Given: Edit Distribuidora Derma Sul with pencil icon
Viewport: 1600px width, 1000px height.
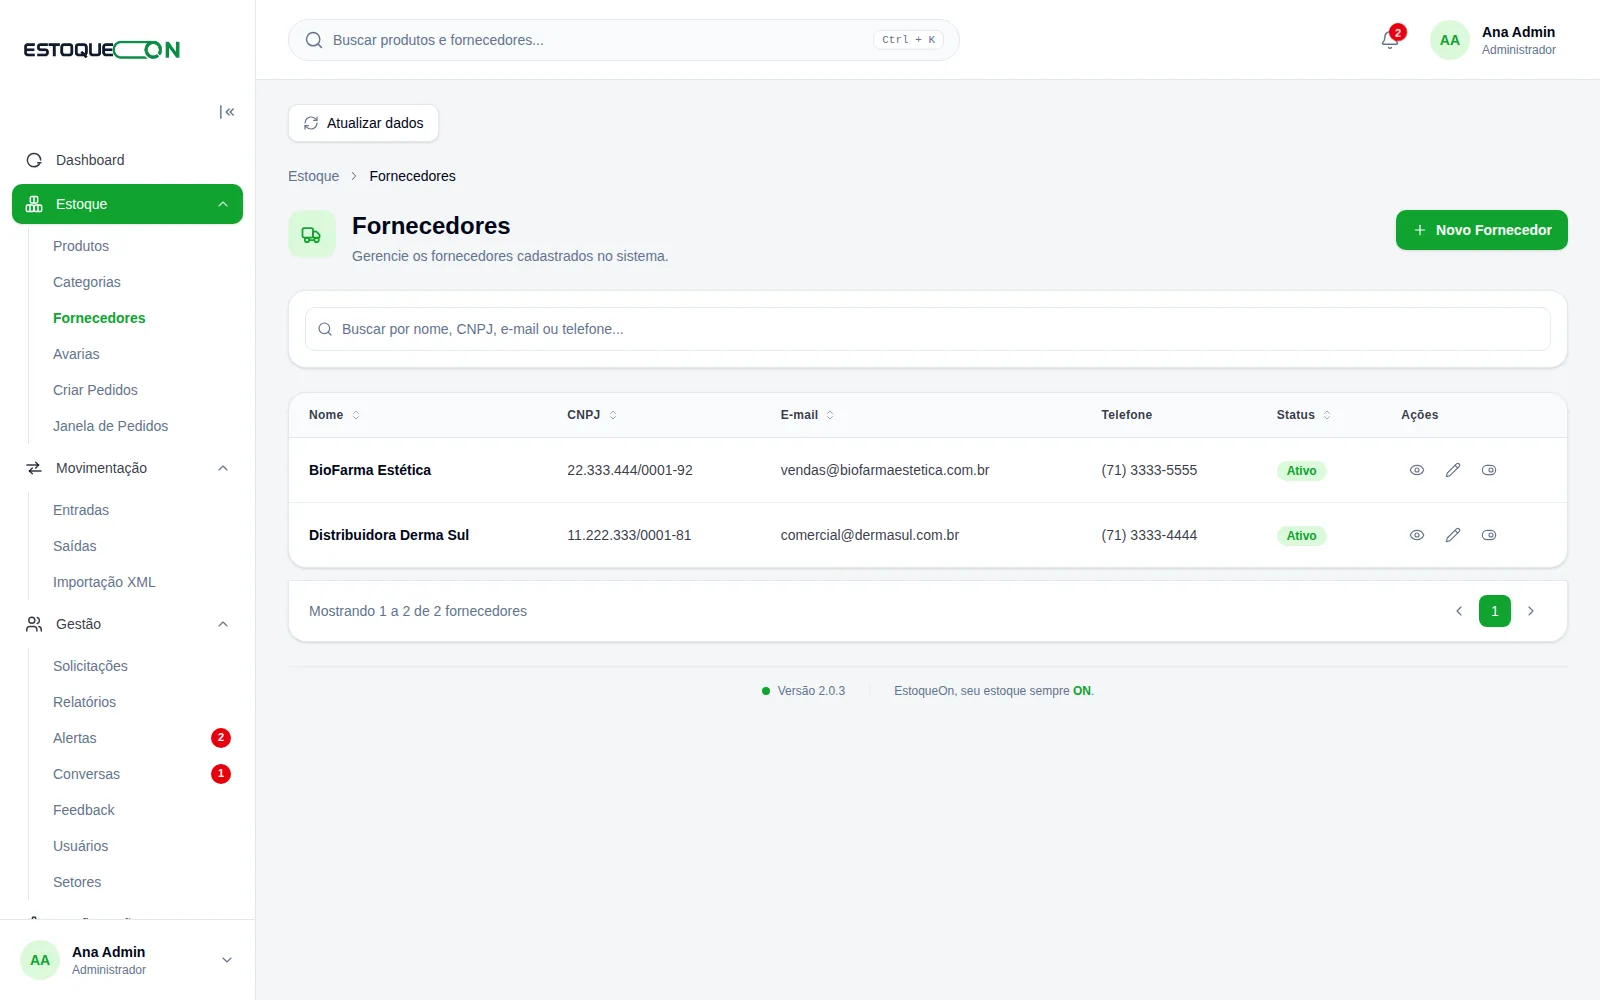Looking at the screenshot, I should (x=1453, y=535).
